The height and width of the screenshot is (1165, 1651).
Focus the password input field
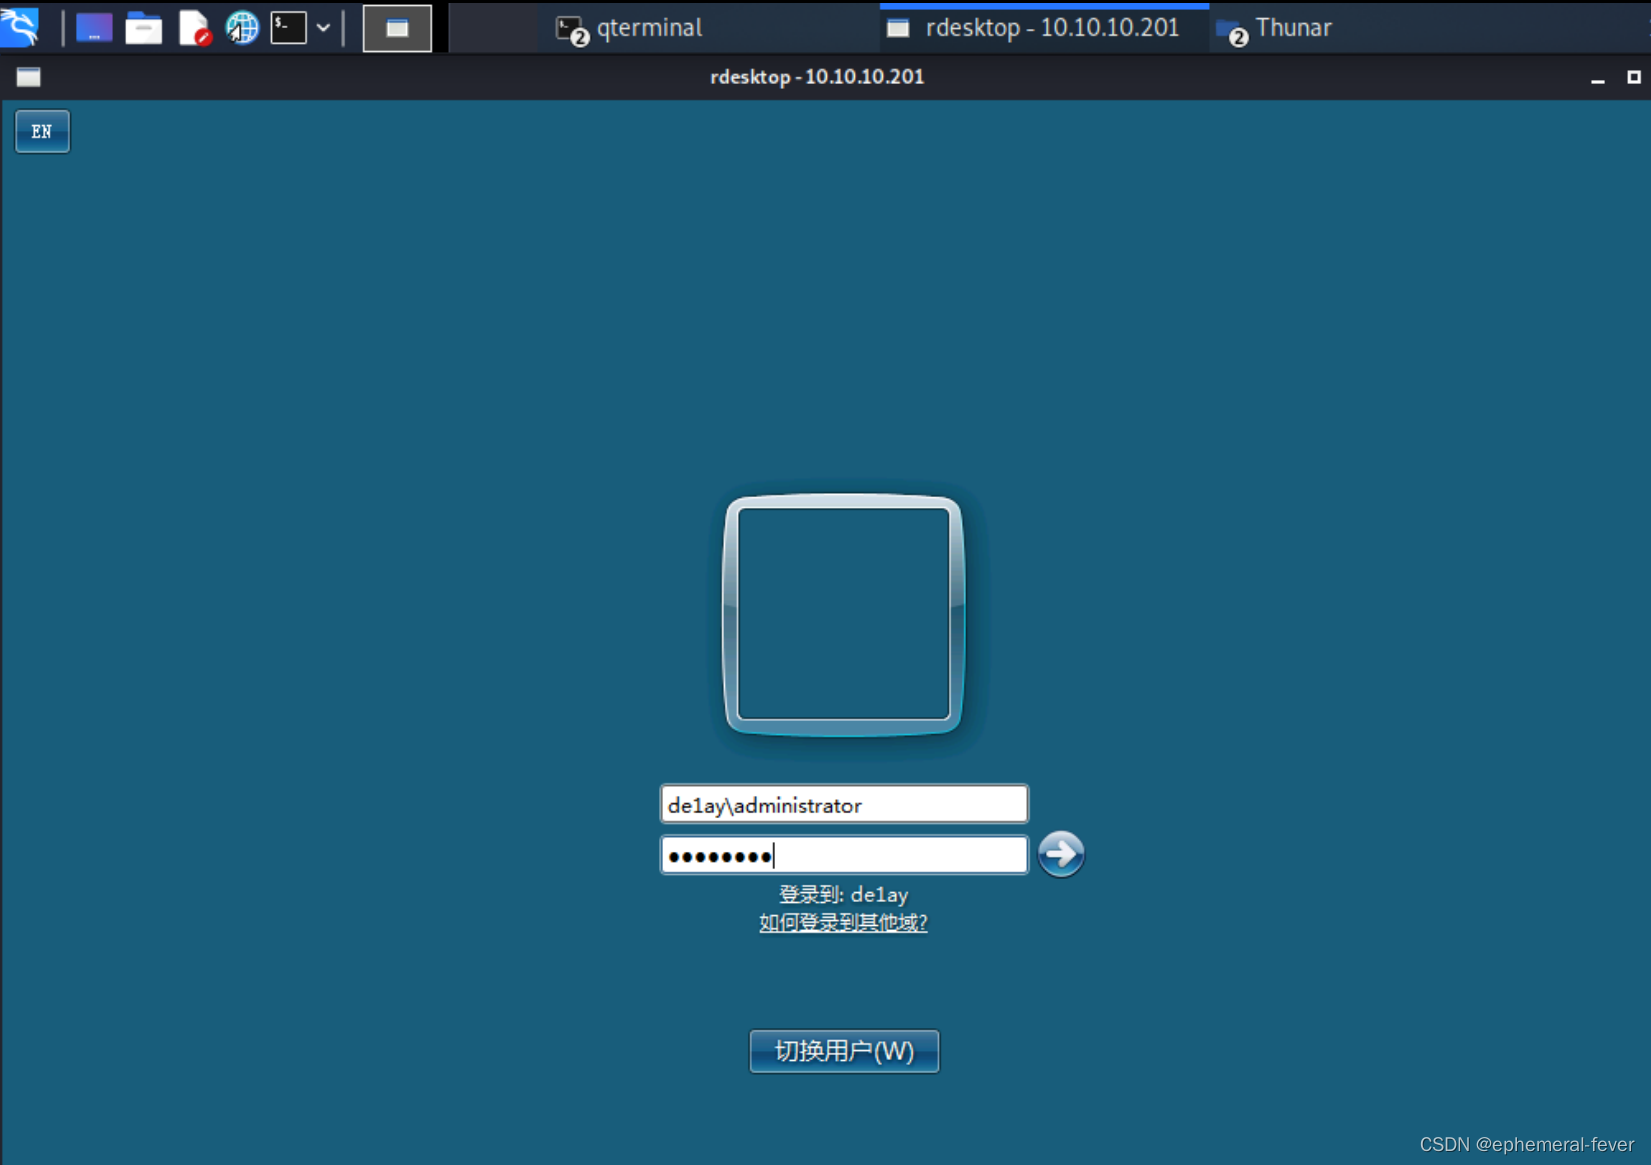click(844, 855)
